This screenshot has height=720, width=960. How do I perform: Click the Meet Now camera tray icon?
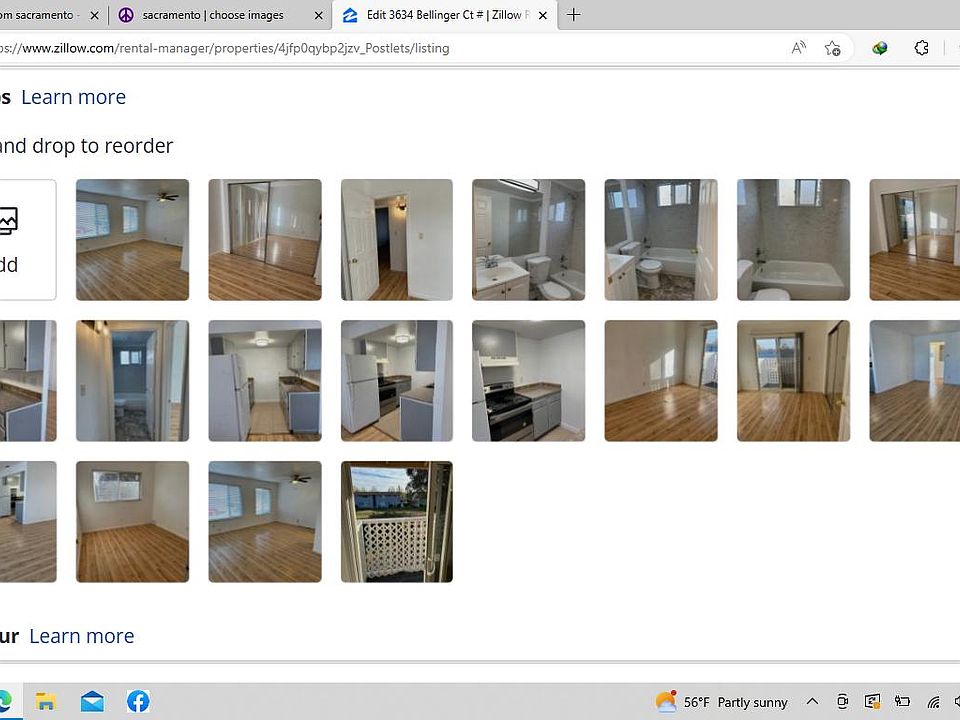click(842, 702)
